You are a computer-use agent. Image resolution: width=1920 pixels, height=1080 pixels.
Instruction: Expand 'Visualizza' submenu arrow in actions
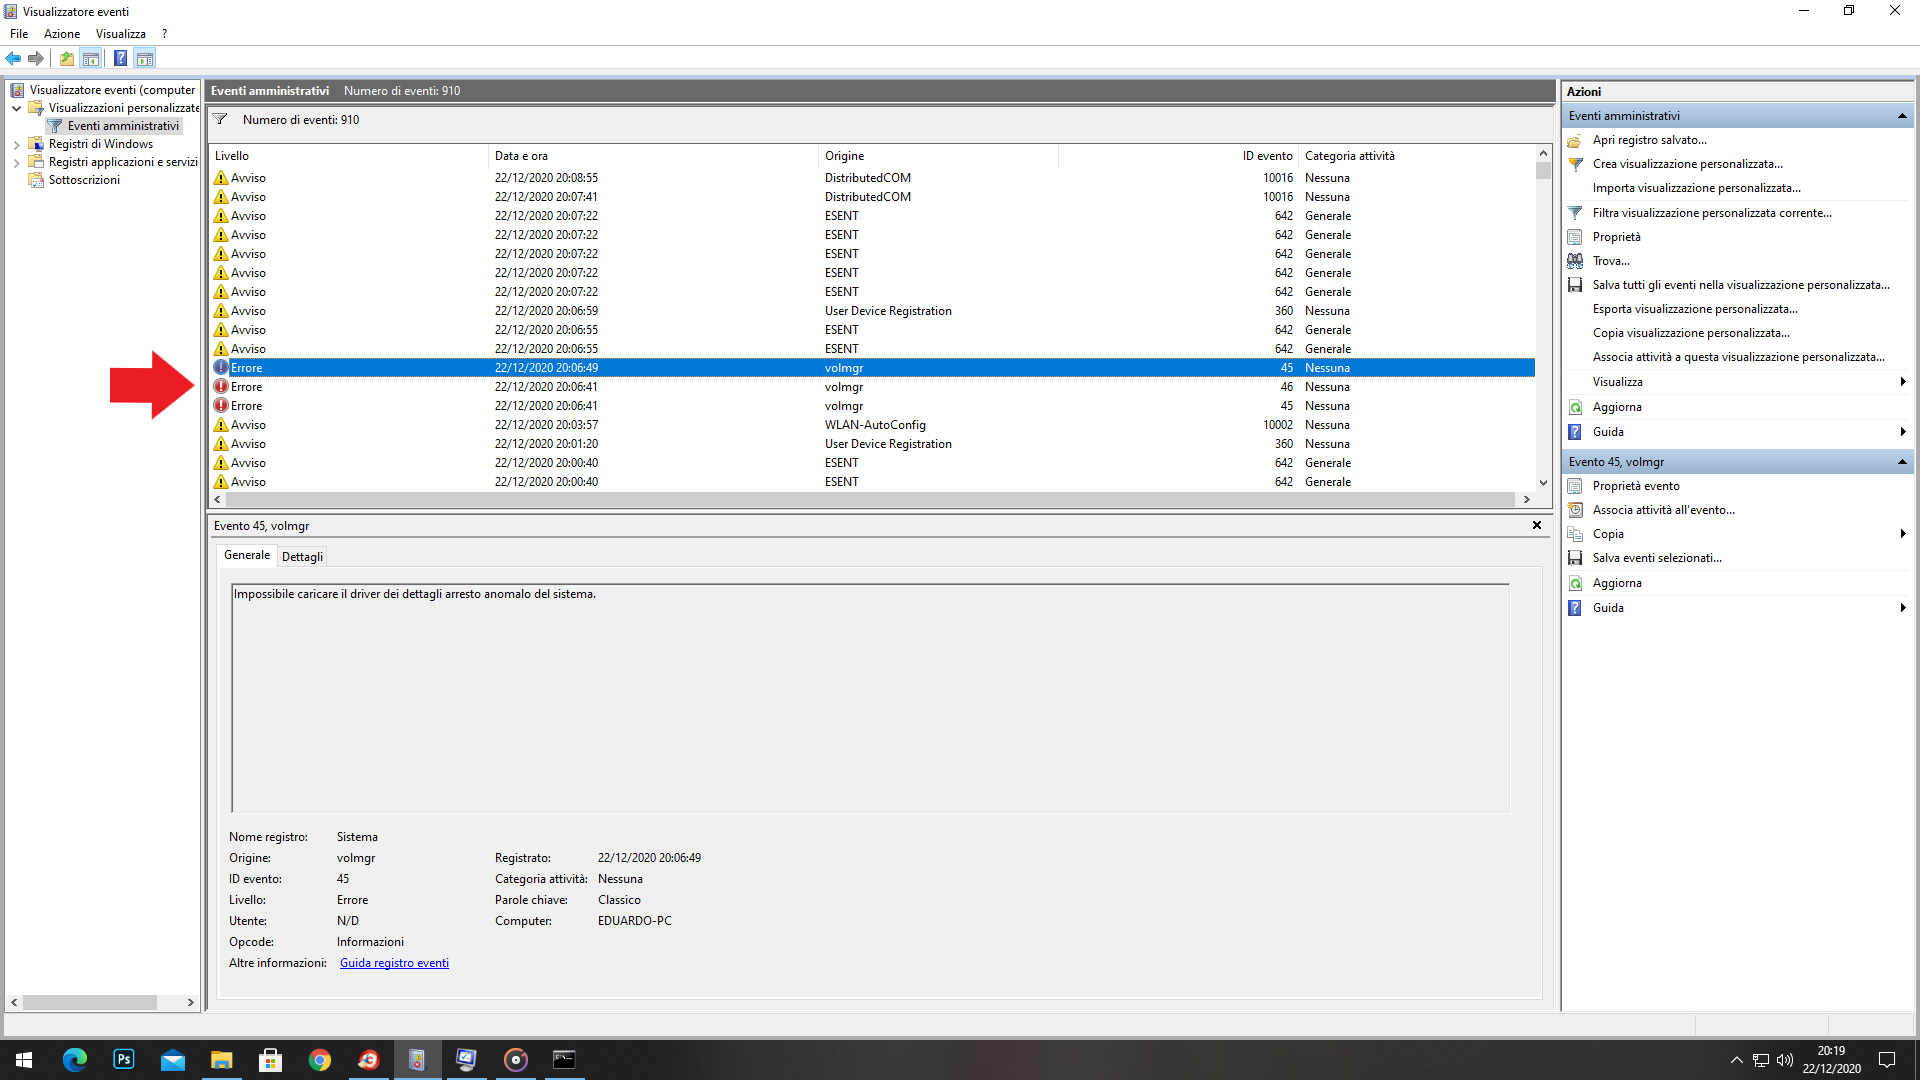point(1901,382)
